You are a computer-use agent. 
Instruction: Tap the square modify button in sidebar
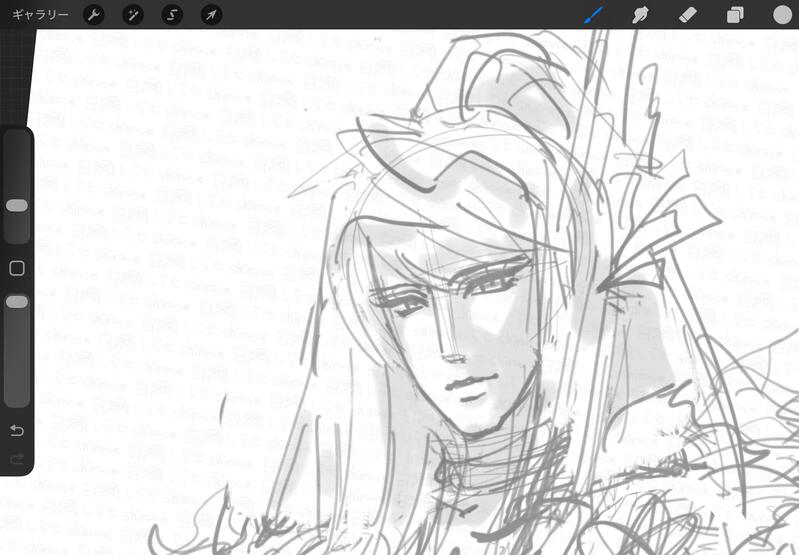(x=17, y=268)
